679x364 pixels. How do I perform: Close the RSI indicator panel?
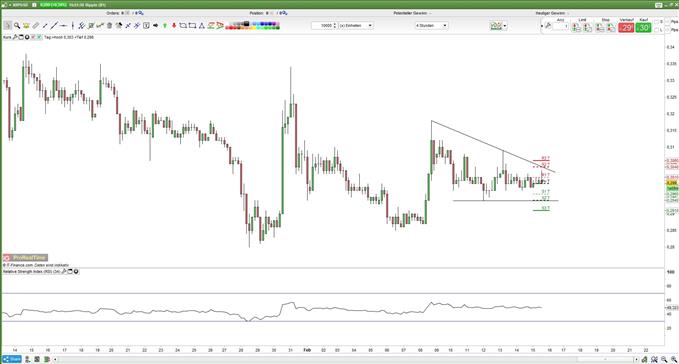pos(76,271)
